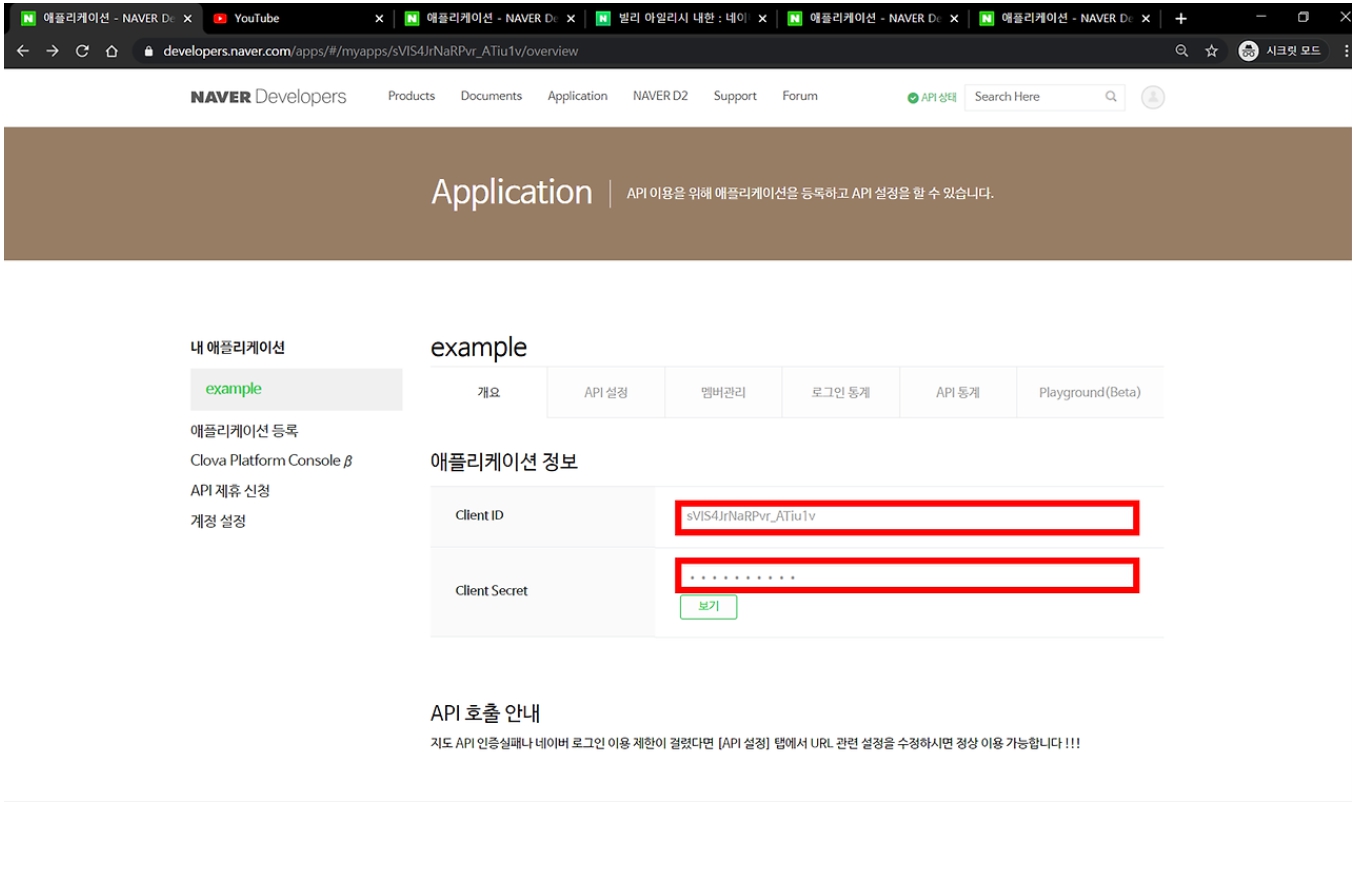The height and width of the screenshot is (893, 1367).
Task: Open 애플리케이션 등록 in the sidebar
Action: 244,431
